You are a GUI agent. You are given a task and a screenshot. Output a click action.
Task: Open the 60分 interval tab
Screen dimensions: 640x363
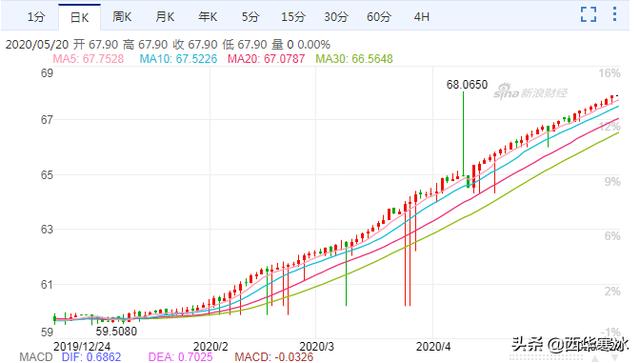click(379, 17)
